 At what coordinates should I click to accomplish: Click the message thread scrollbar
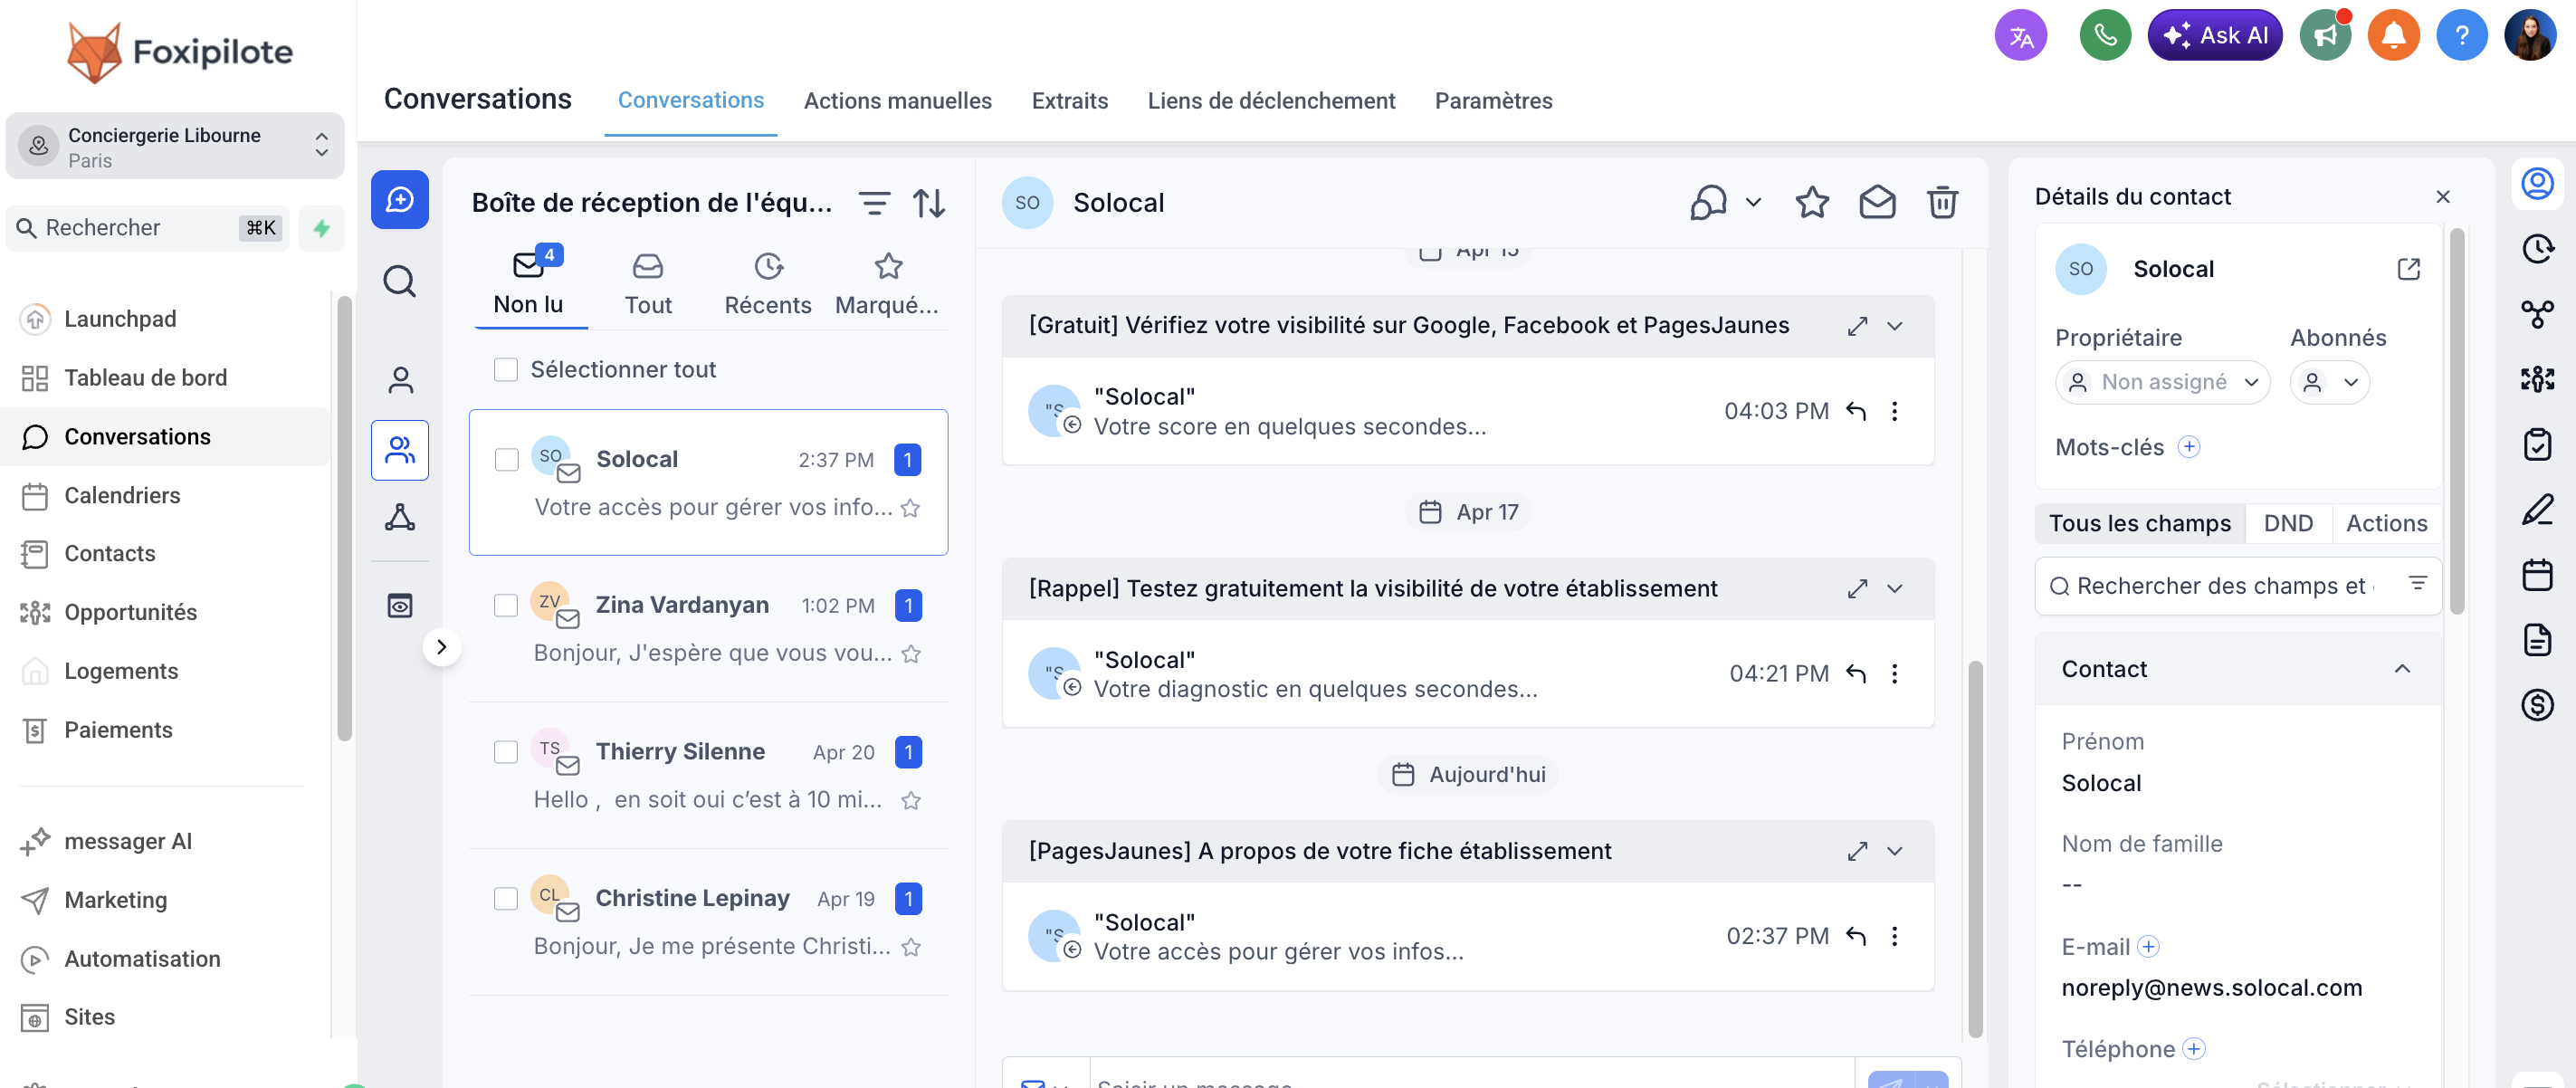1974,849
